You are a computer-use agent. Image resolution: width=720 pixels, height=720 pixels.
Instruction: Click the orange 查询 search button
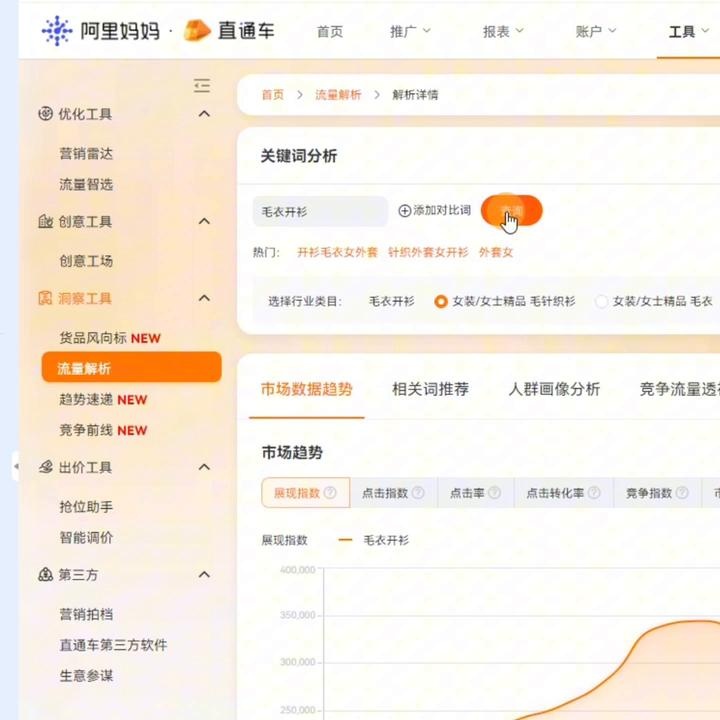point(512,210)
